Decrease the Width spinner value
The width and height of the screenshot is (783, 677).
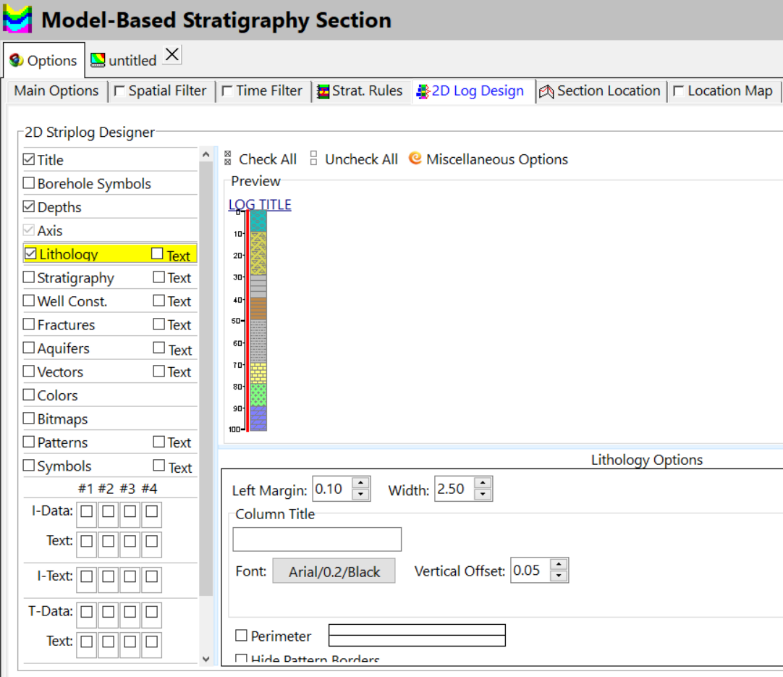(483, 495)
